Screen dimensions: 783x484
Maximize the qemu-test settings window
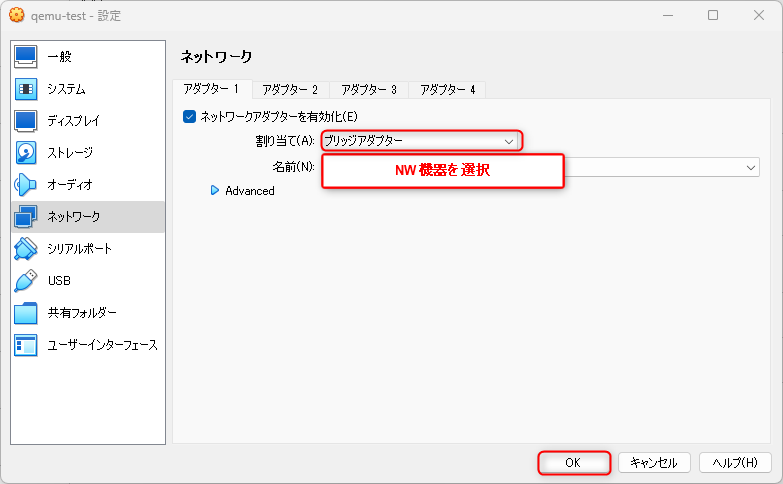(x=713, y=15)
